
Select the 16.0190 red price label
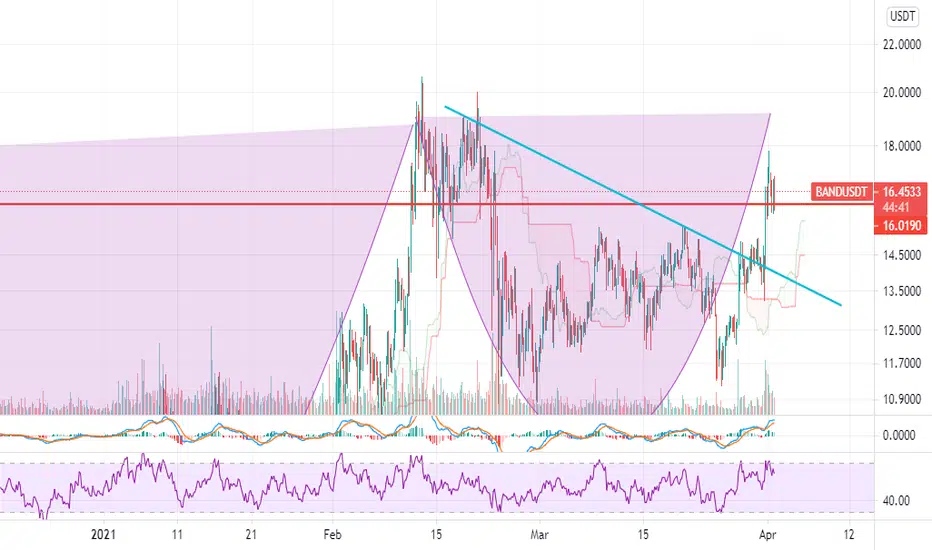900,225
